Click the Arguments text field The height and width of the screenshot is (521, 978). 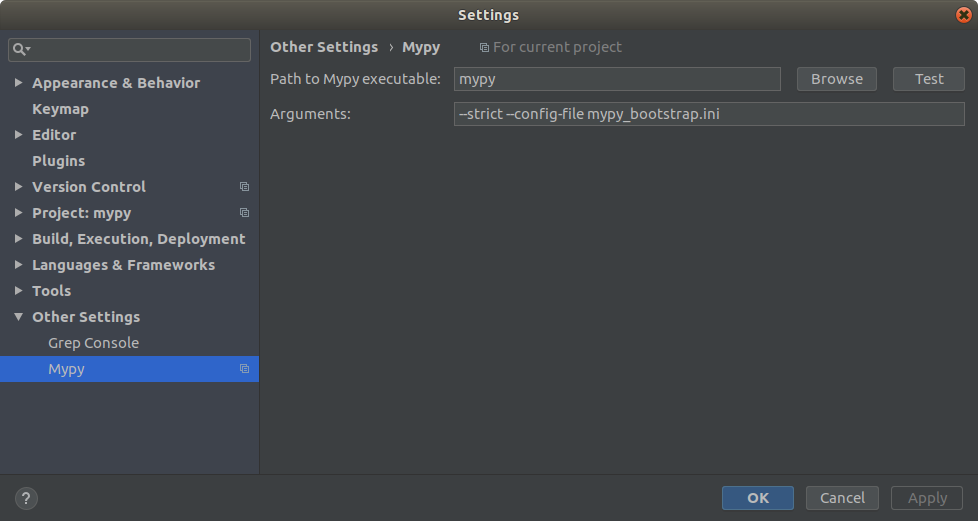[x=708, y=114]
